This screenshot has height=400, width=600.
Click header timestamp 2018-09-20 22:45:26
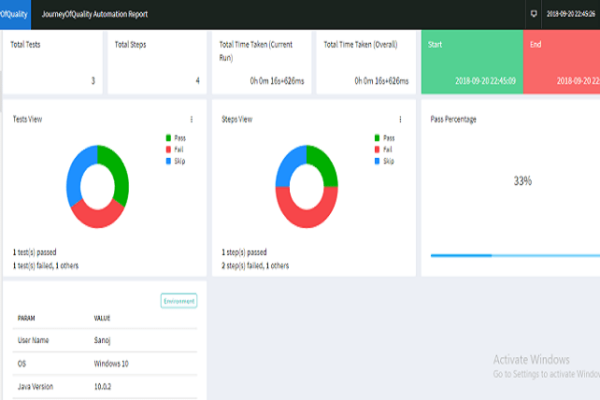coord(571,14)
